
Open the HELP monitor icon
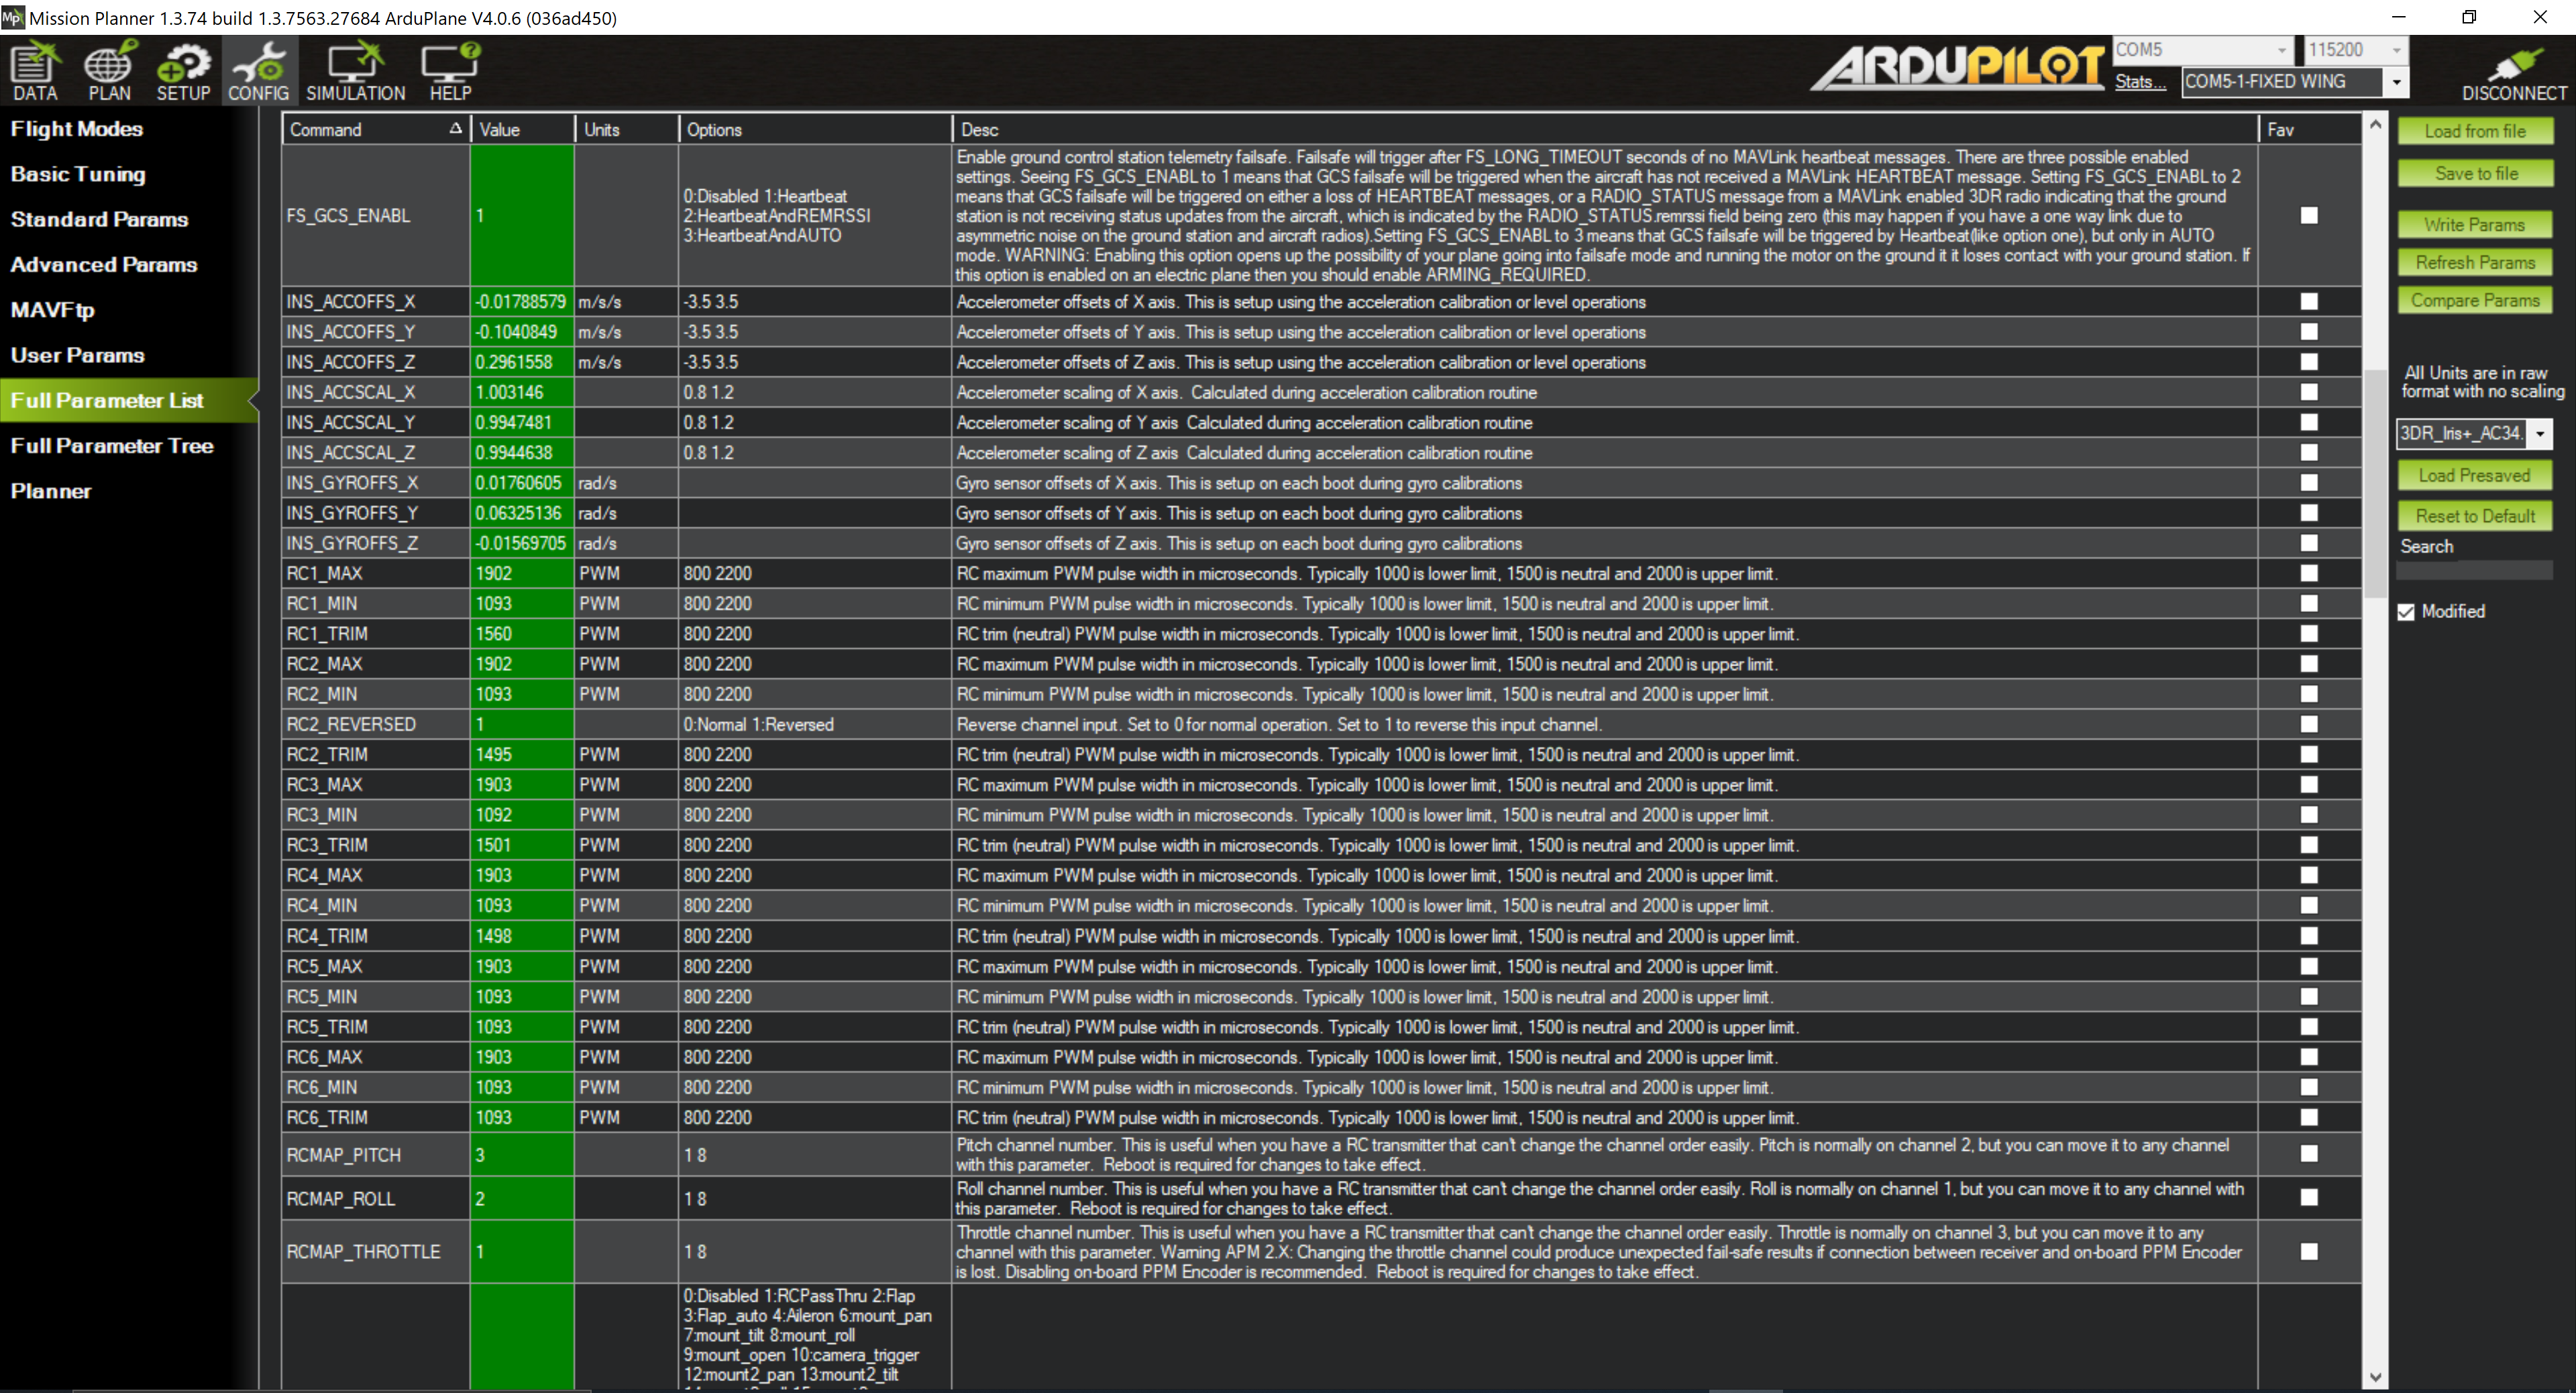[x=450, y=70]
